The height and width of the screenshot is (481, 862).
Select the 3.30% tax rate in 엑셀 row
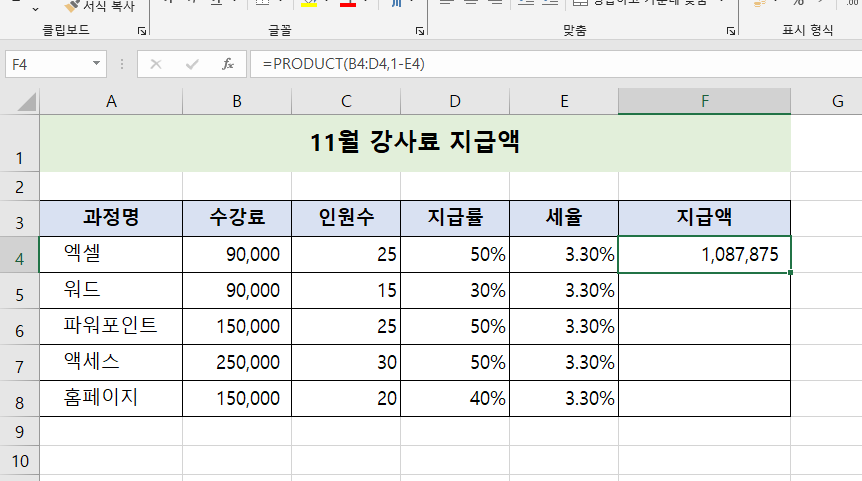coord(564,255)
